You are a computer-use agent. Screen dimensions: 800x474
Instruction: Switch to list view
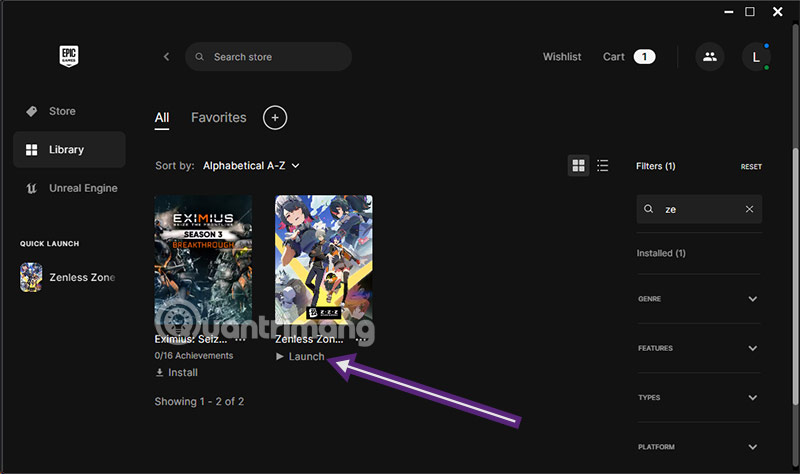pos(603,165)
